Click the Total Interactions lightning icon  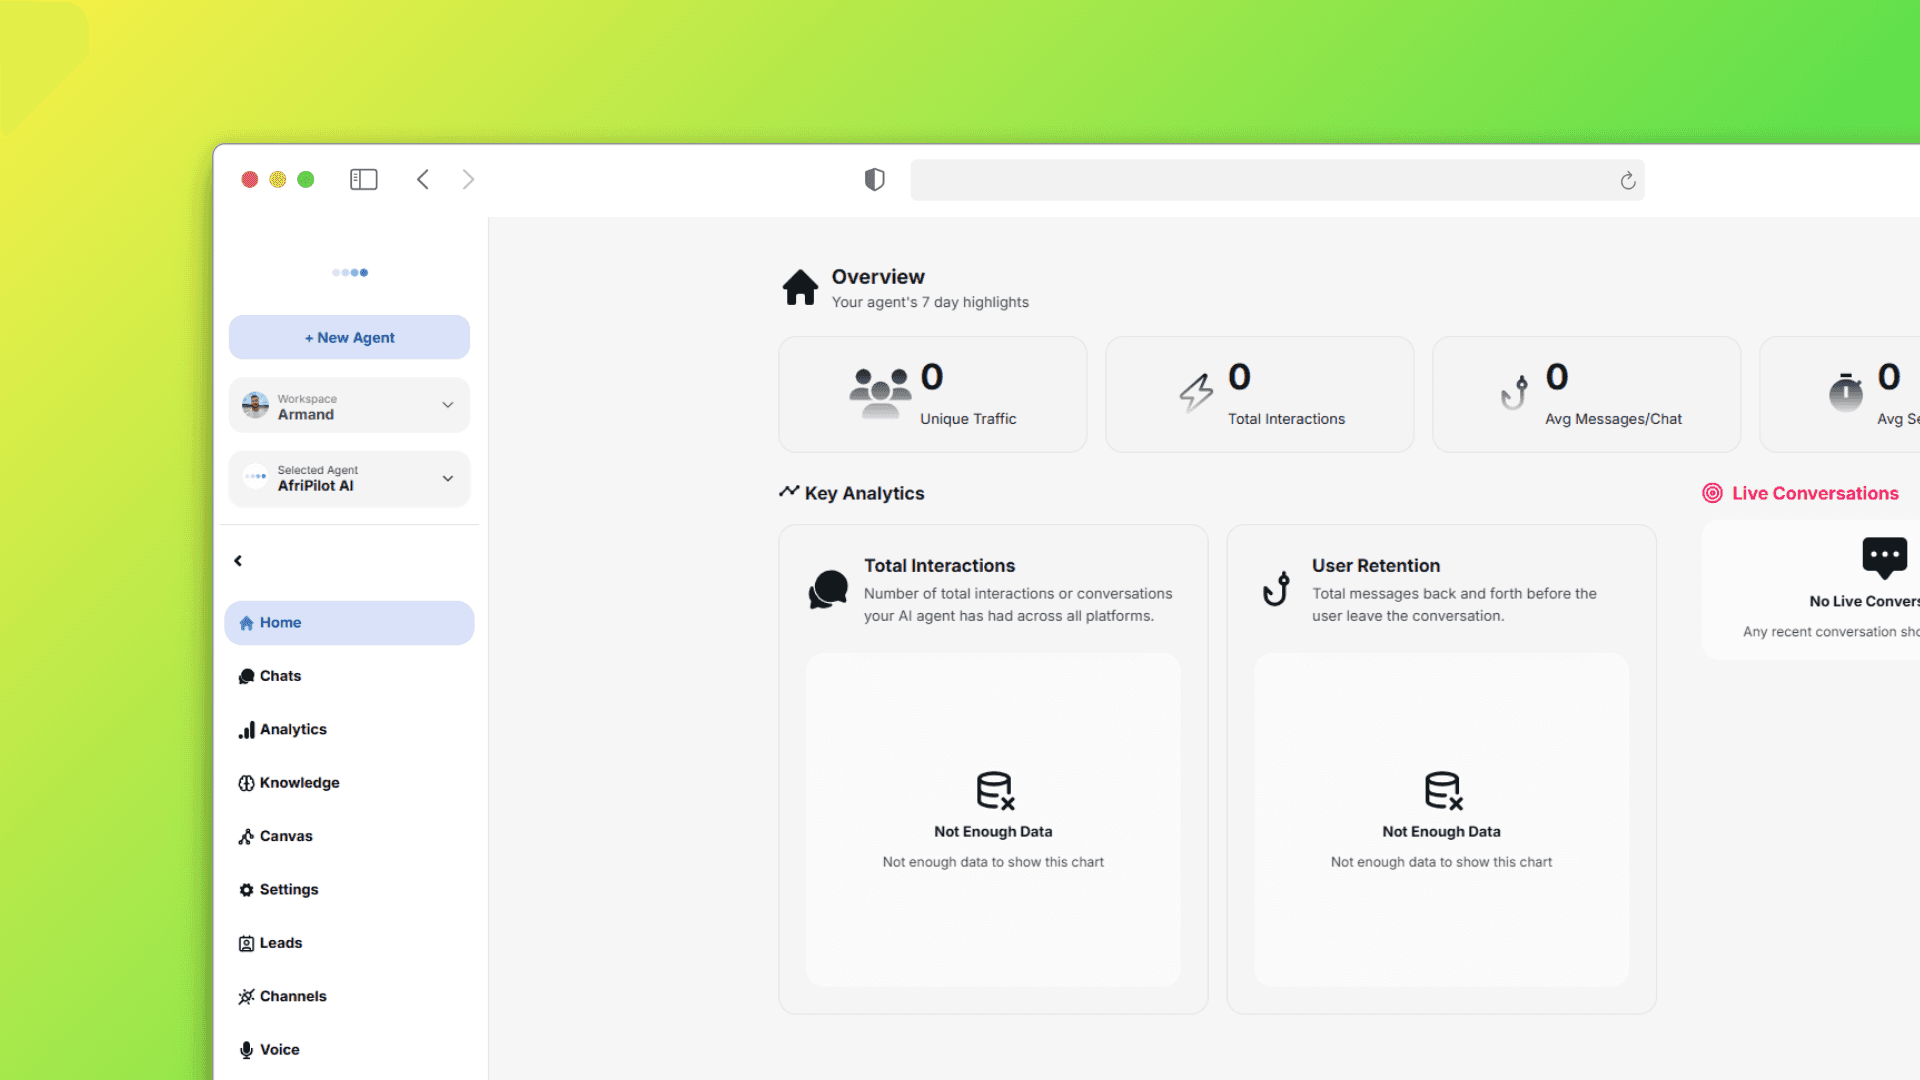[x=1196, y=392]
